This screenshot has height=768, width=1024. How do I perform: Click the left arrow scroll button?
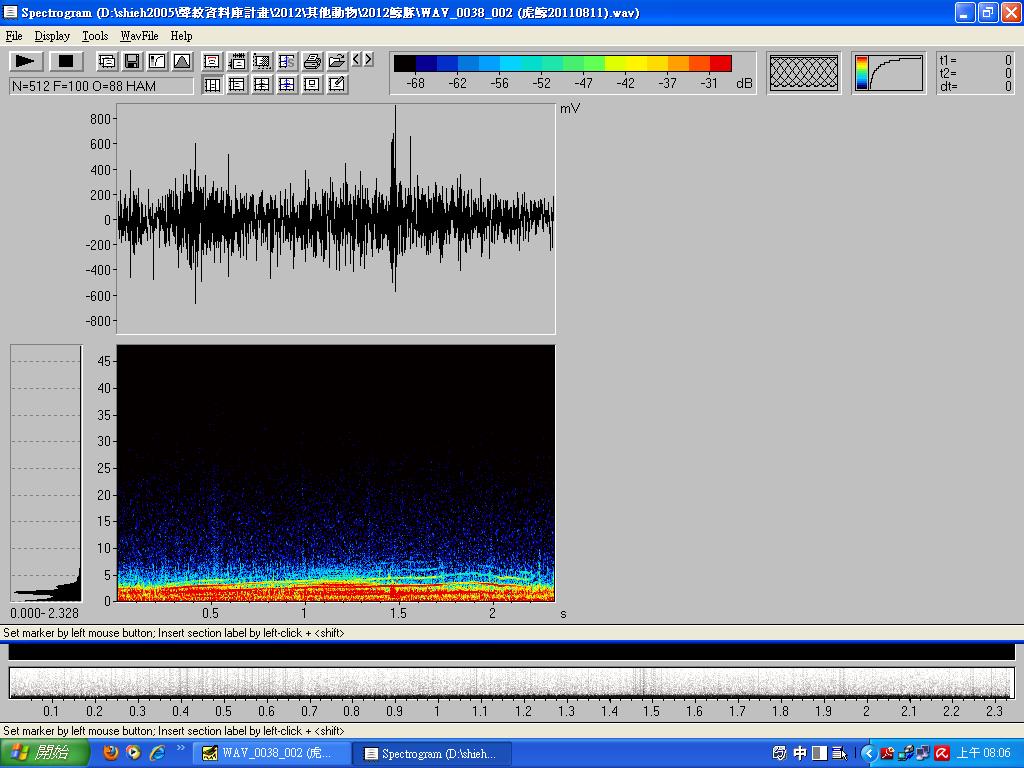pos(357,61)
